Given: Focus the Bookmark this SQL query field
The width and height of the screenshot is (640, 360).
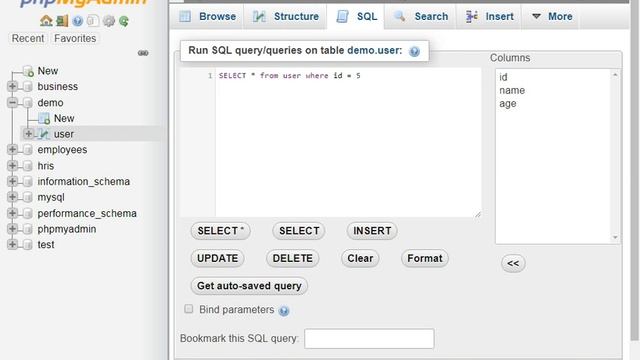Looking at the screenshot, I should click(369, 339).
